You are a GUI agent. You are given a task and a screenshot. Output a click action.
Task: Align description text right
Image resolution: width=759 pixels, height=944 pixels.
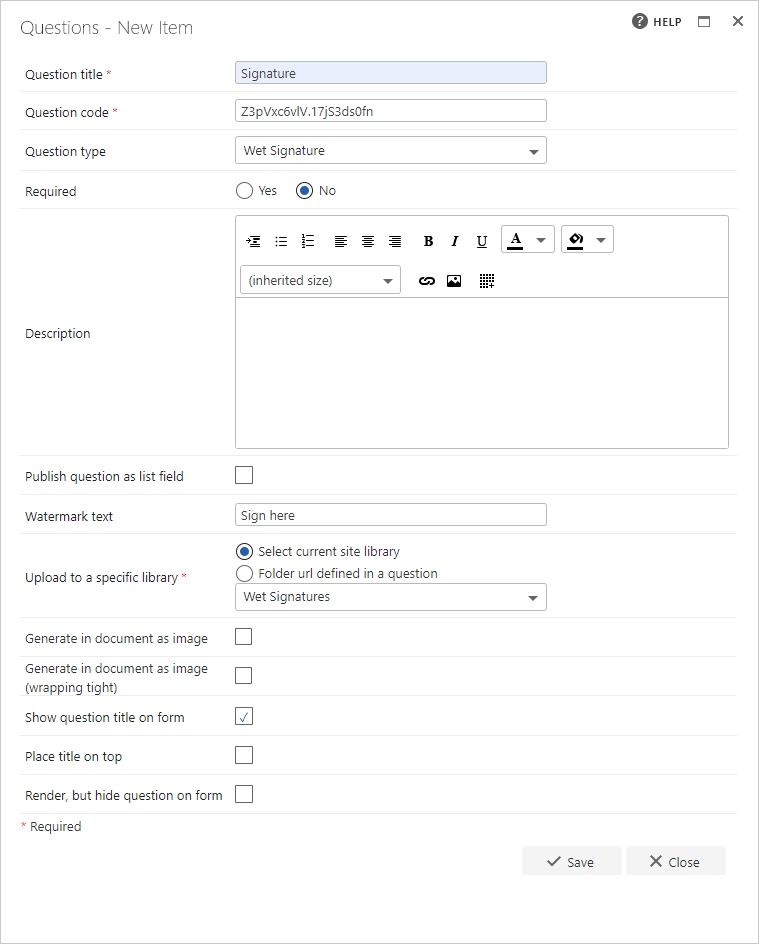pyautogui.click(x=395, y=241)
